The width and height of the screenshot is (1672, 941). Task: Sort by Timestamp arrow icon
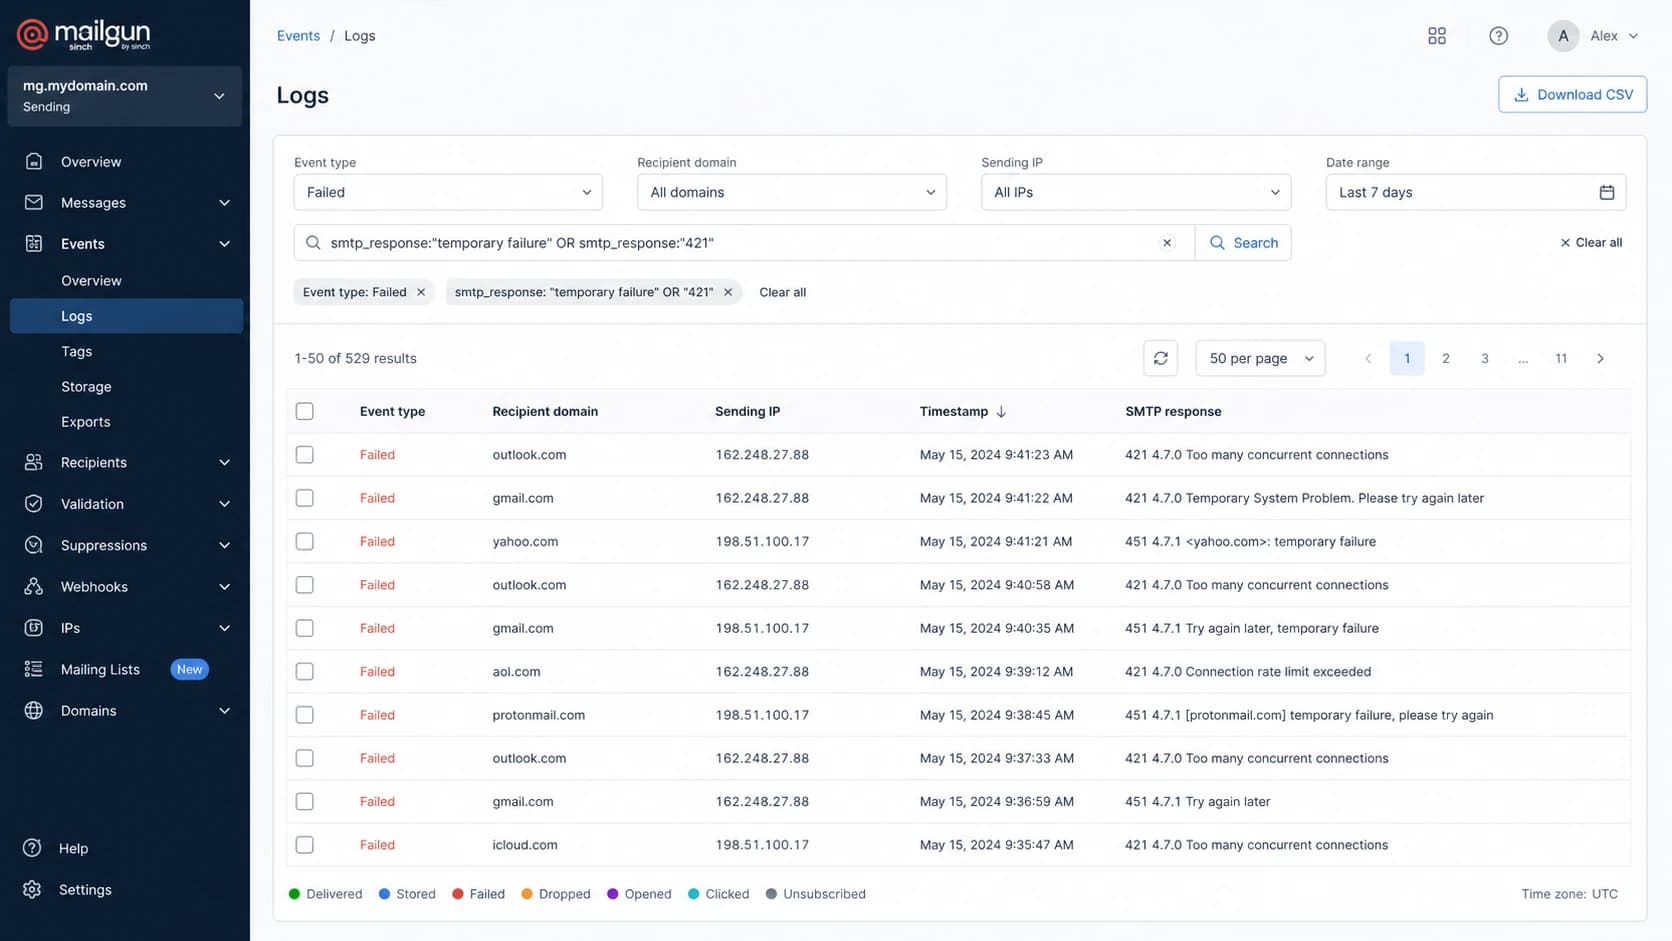pos(1001,411)
